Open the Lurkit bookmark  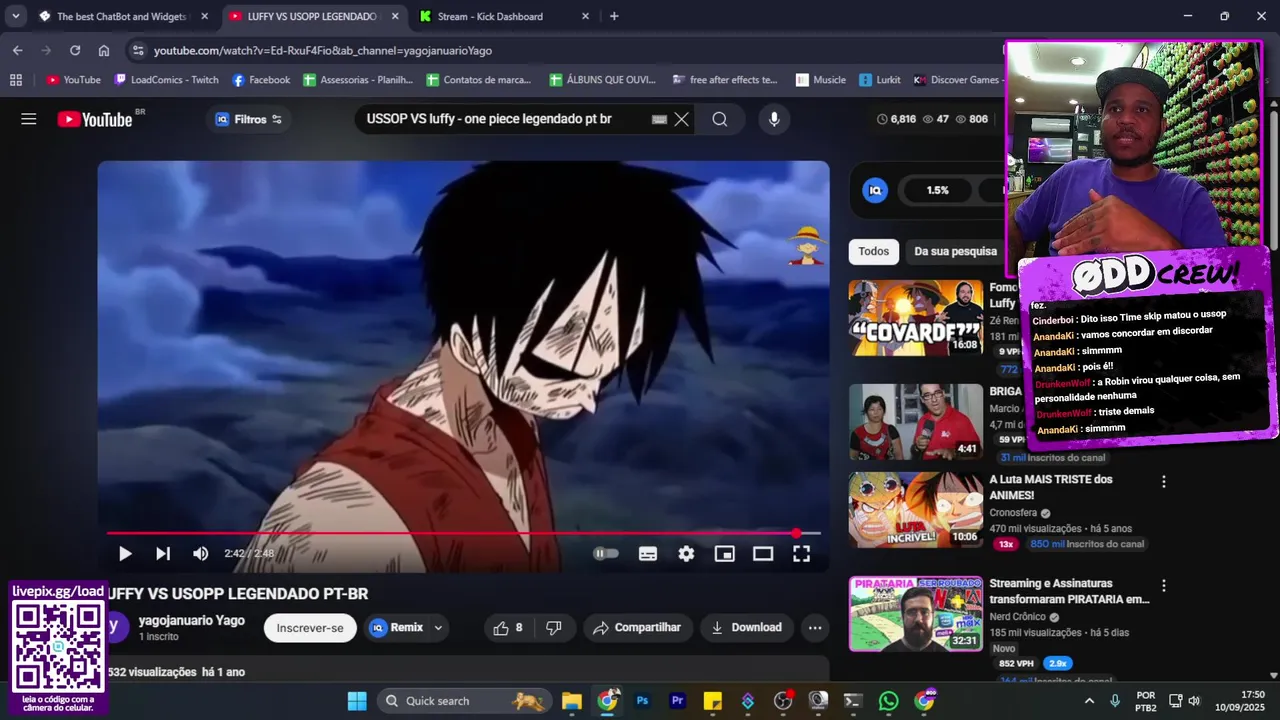[879, 80]
